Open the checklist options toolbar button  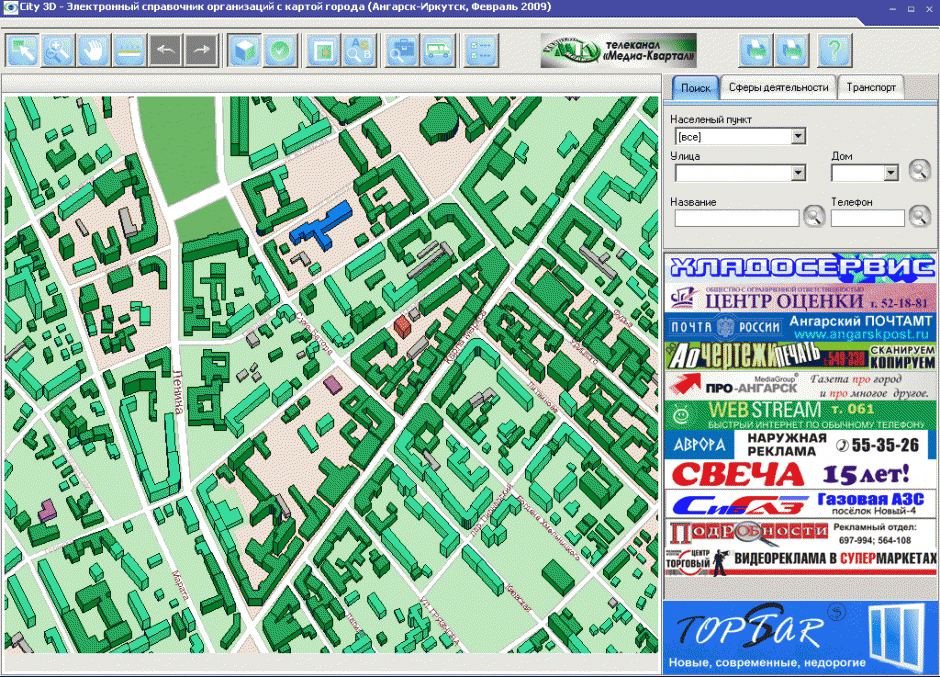[x=481, y=50]
